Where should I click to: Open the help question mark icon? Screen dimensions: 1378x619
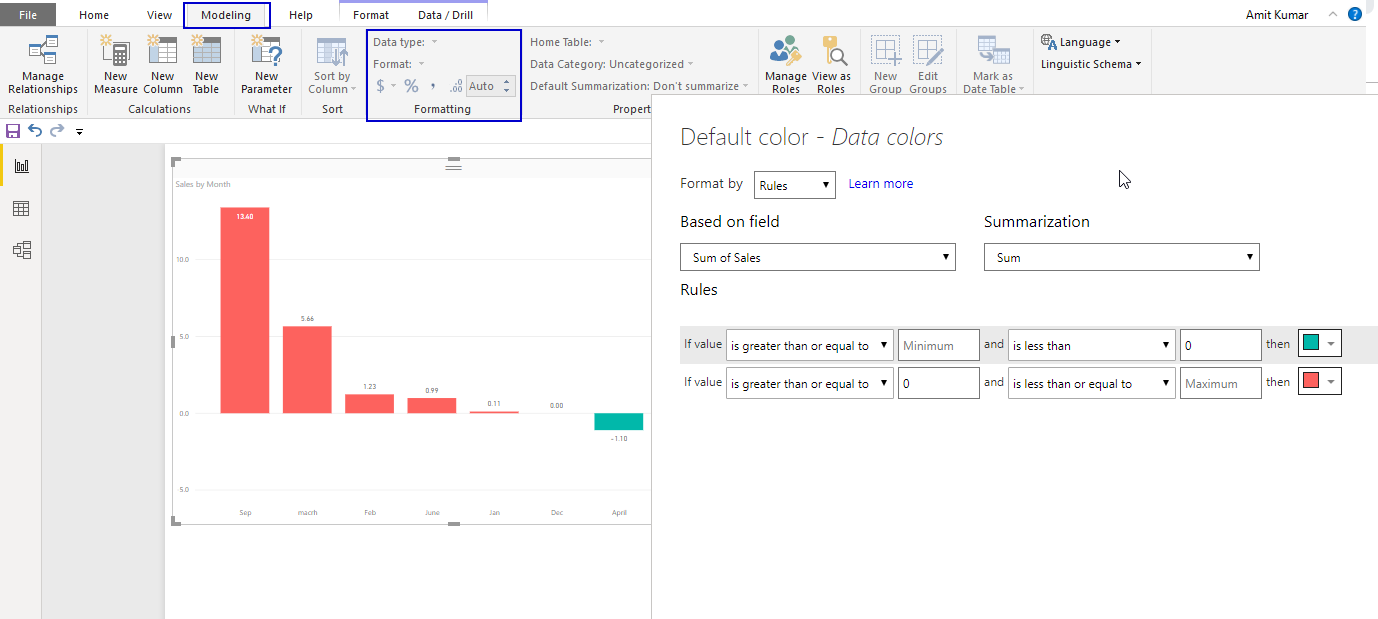coord(1355,14)
